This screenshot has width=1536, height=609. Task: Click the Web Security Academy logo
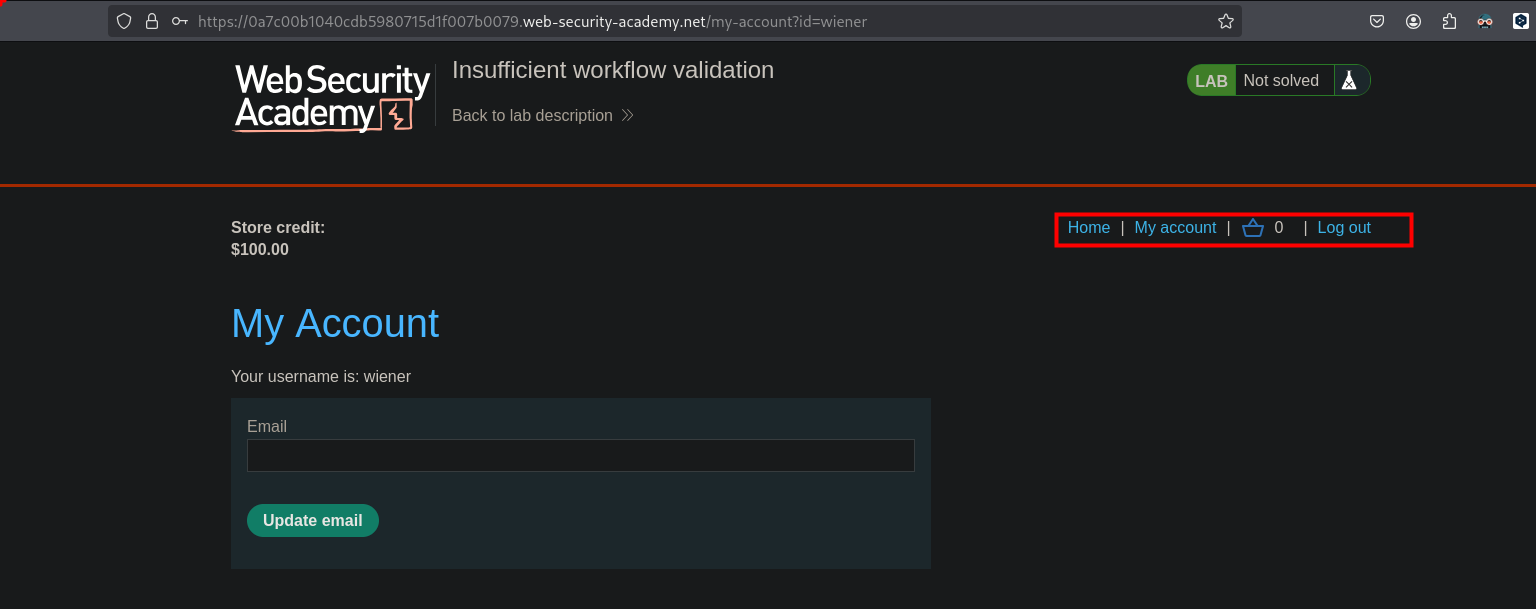pos(332,97)
